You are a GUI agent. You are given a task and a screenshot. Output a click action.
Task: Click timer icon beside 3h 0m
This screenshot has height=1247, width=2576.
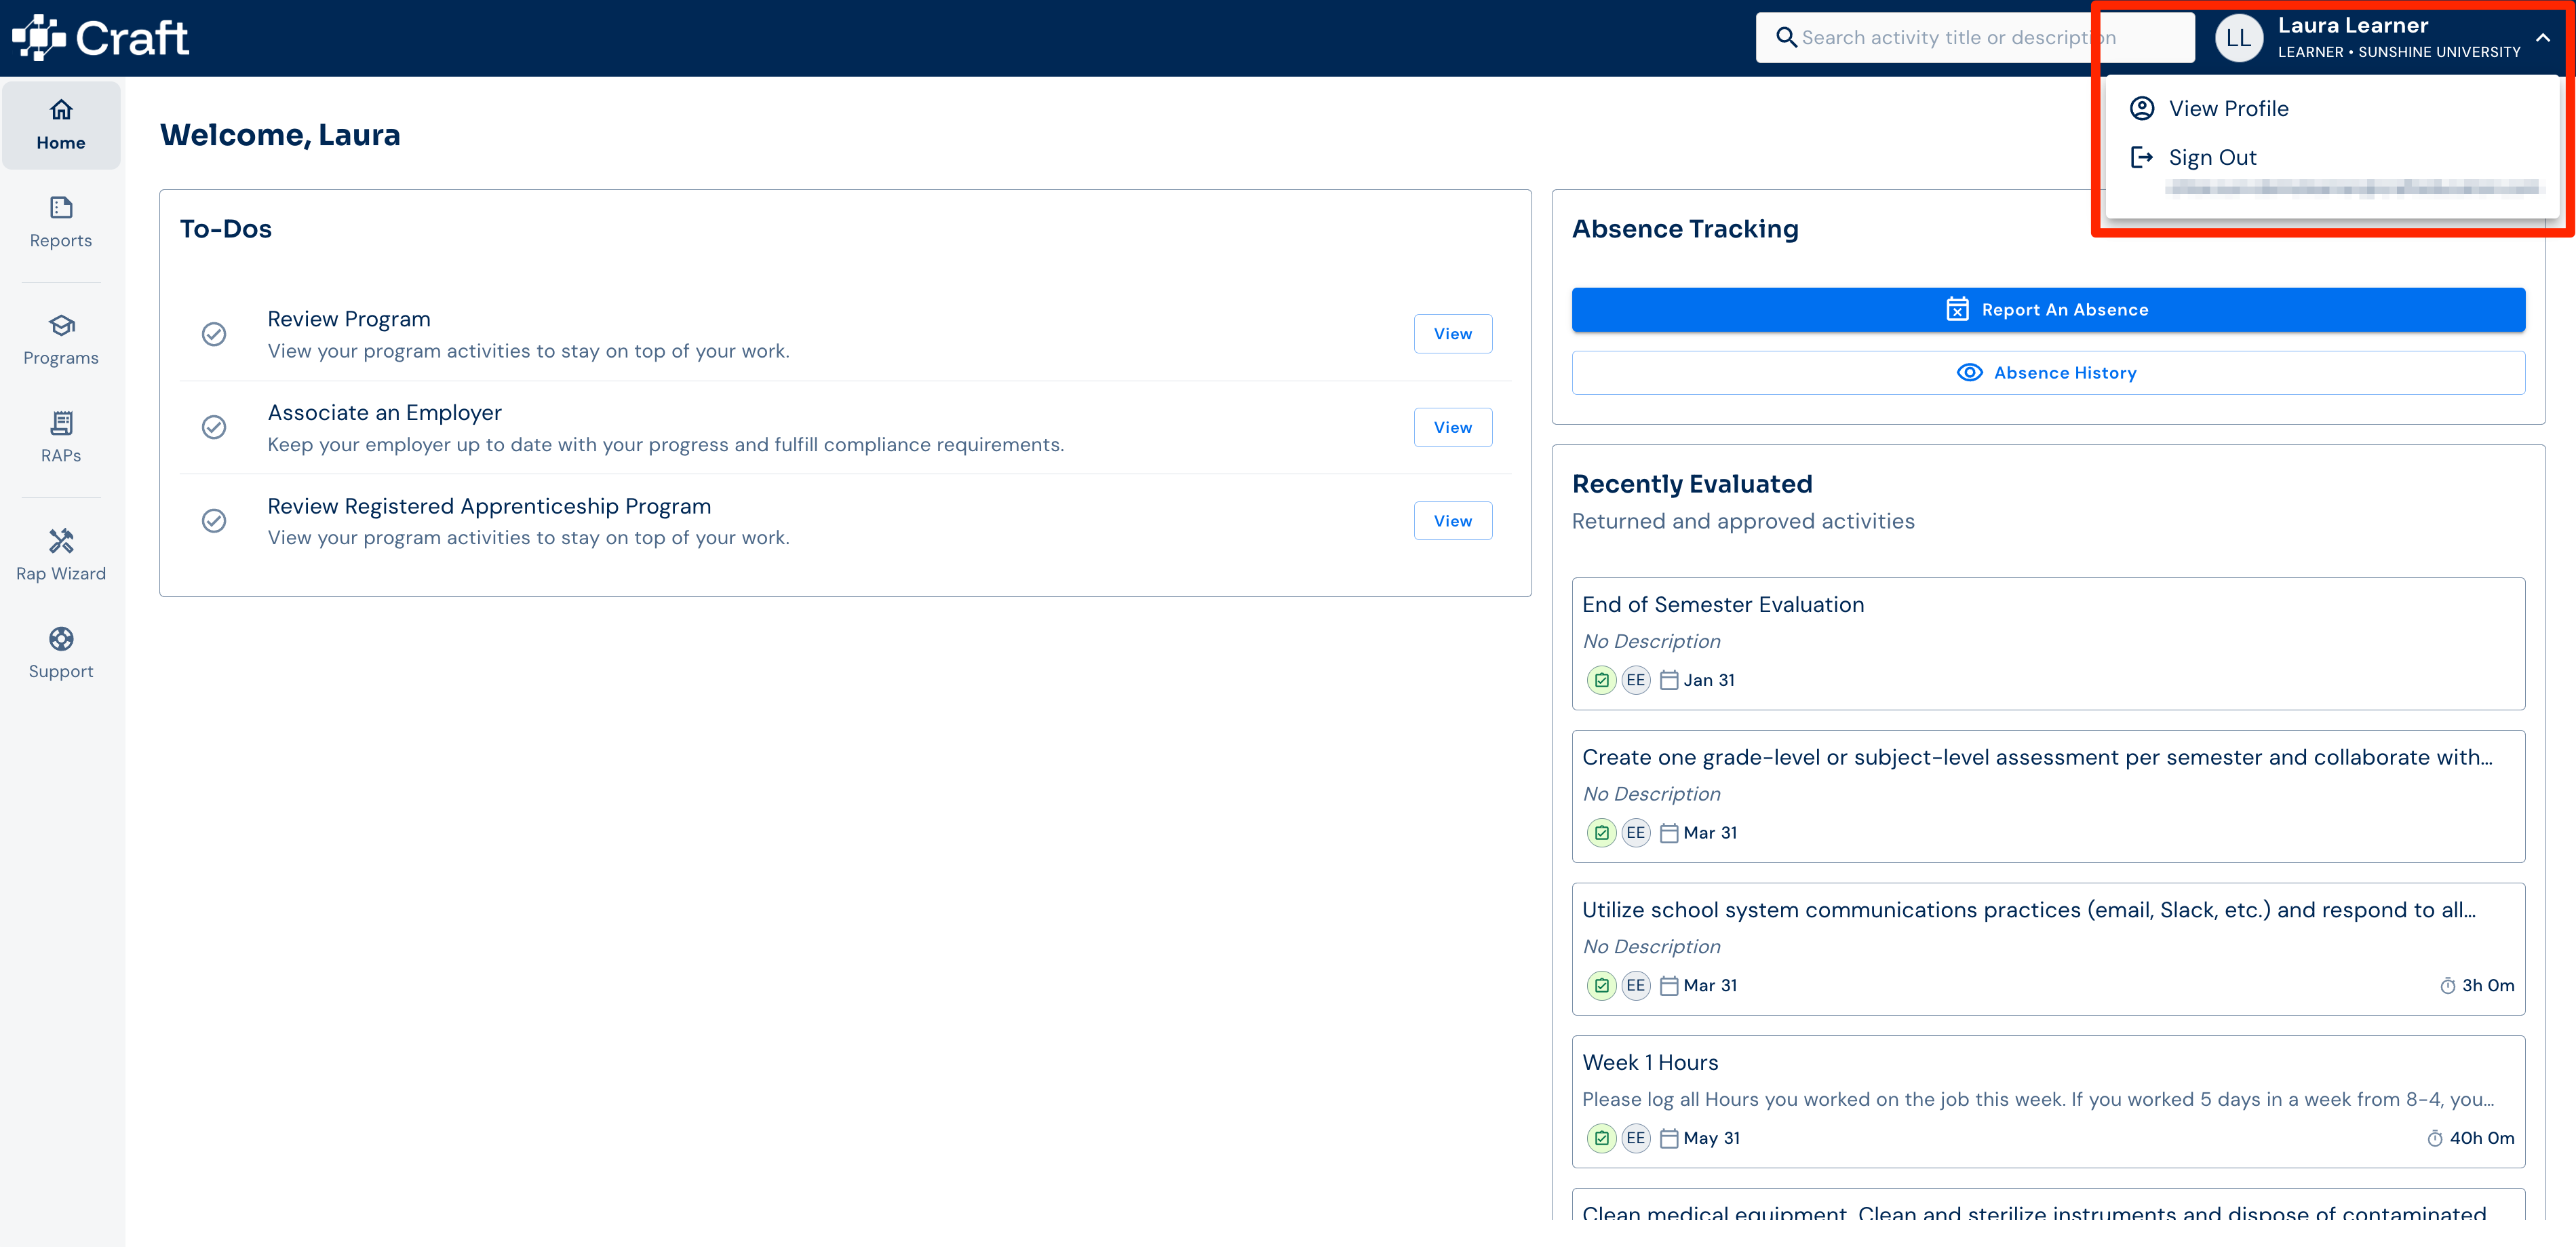[x=2448, y=986]
